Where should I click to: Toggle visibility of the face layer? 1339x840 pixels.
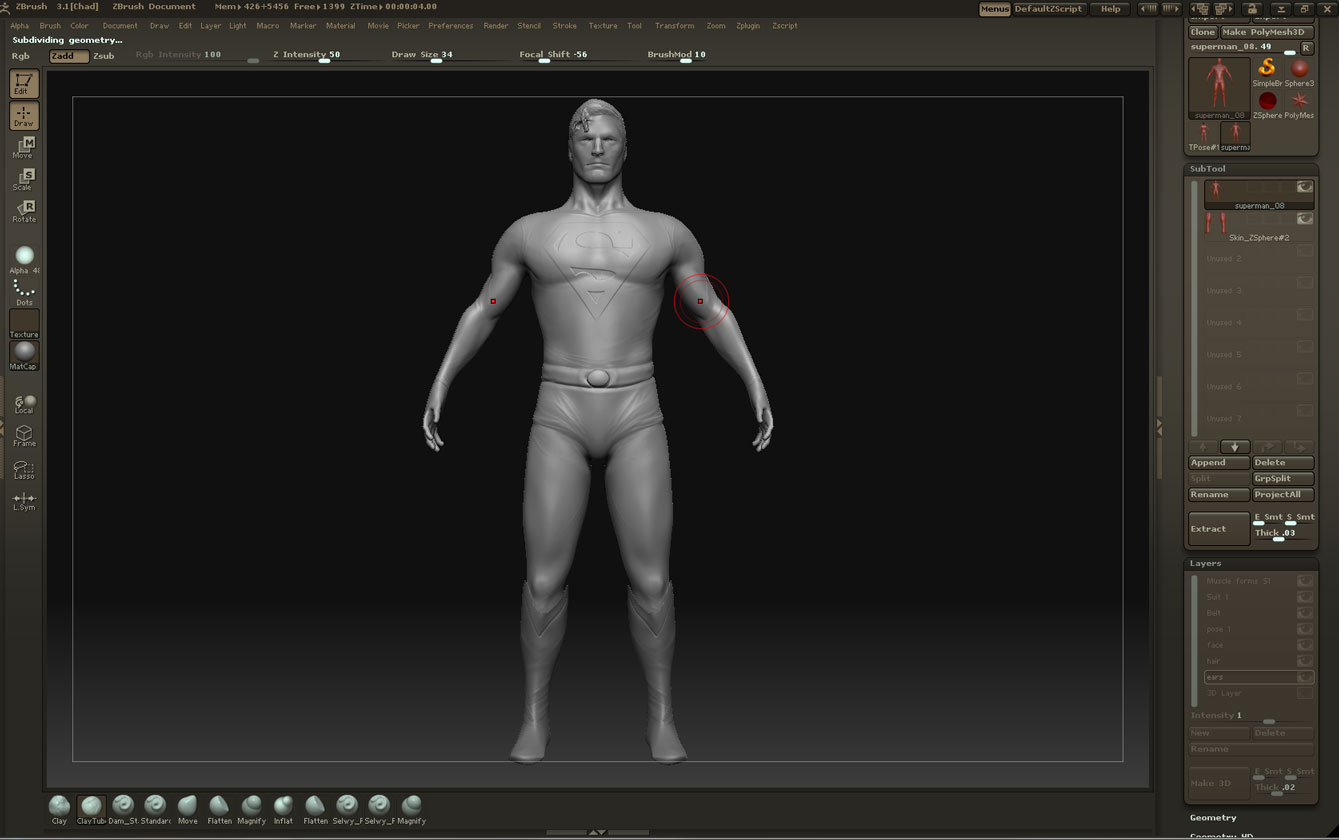coord(1305,645)
